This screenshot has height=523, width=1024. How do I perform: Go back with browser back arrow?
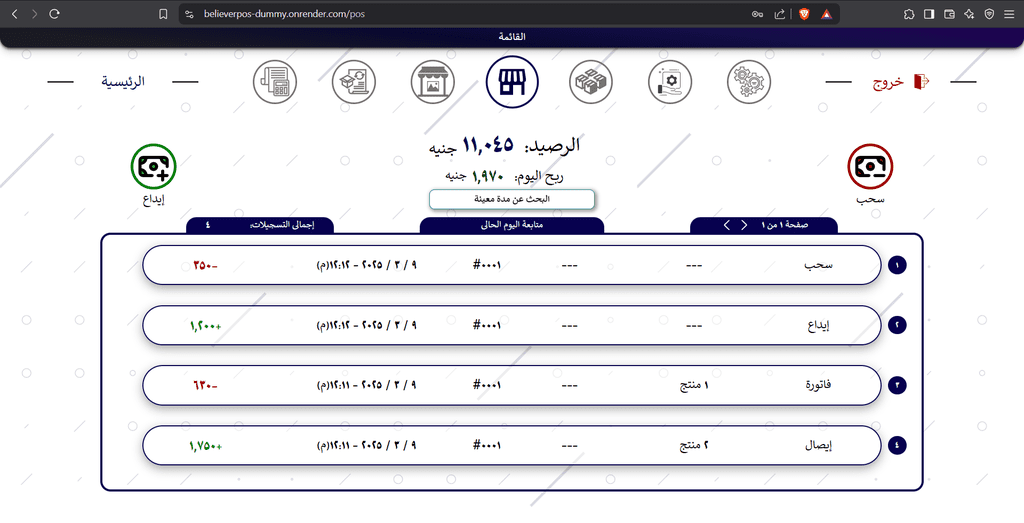point(15,14)
